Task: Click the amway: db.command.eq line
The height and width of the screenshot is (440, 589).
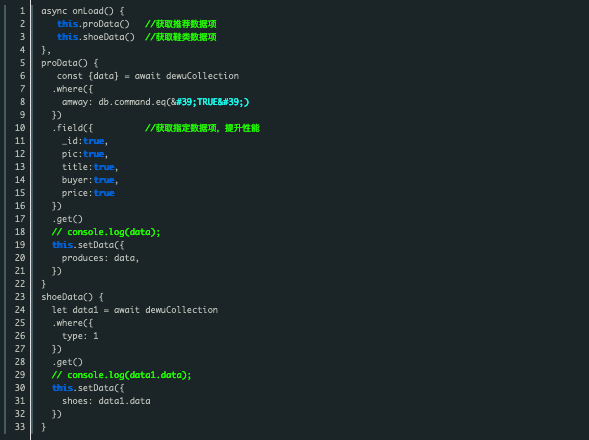Action: (x=156, y=102)
